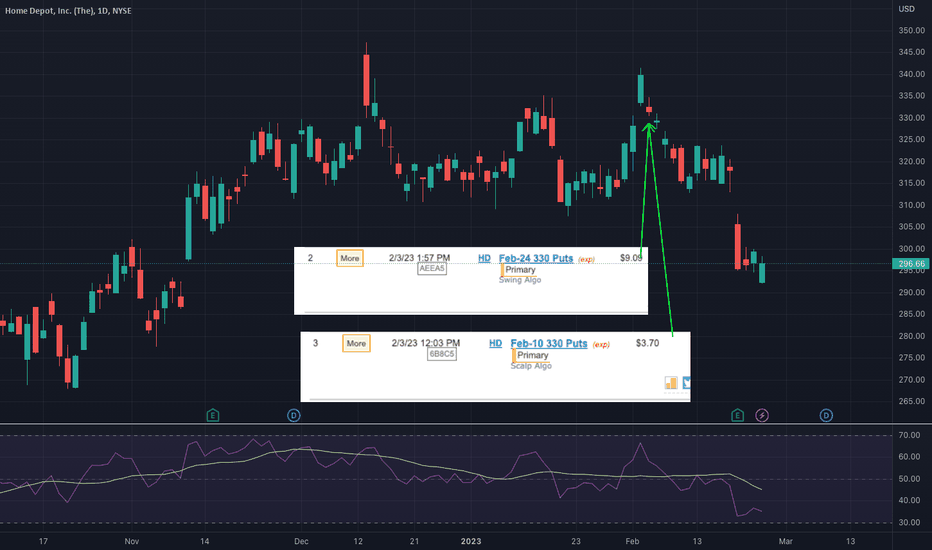This screenshot has height=550, width=932.
Task: Click the AEEA5 tag
Action: tap(432, 268)
